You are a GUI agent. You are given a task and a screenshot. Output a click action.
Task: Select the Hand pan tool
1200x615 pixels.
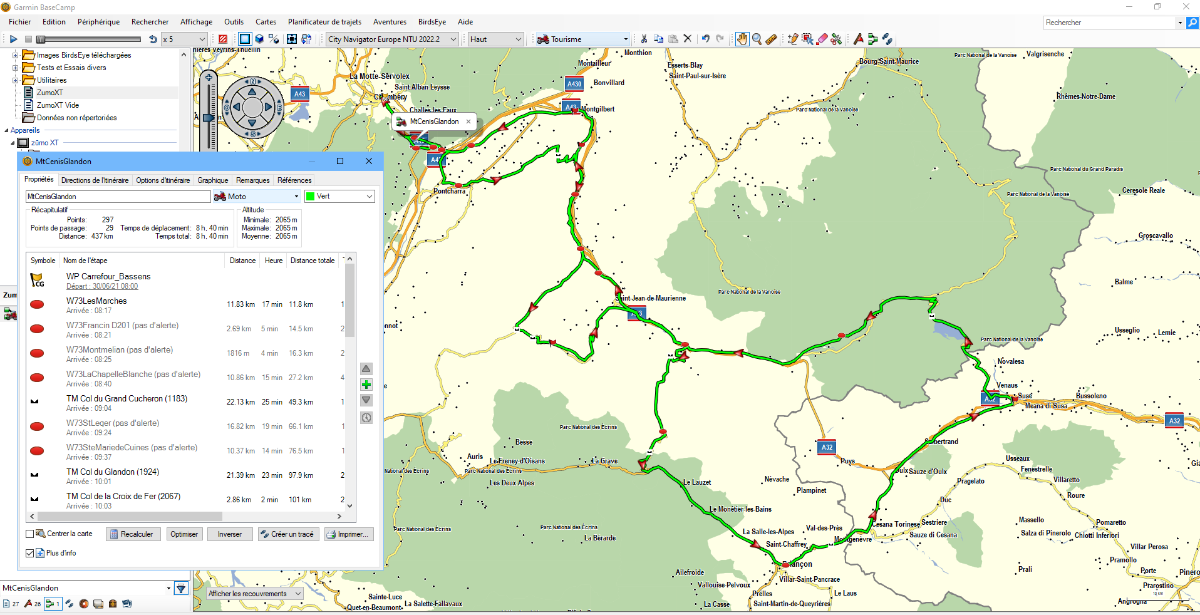742,39
